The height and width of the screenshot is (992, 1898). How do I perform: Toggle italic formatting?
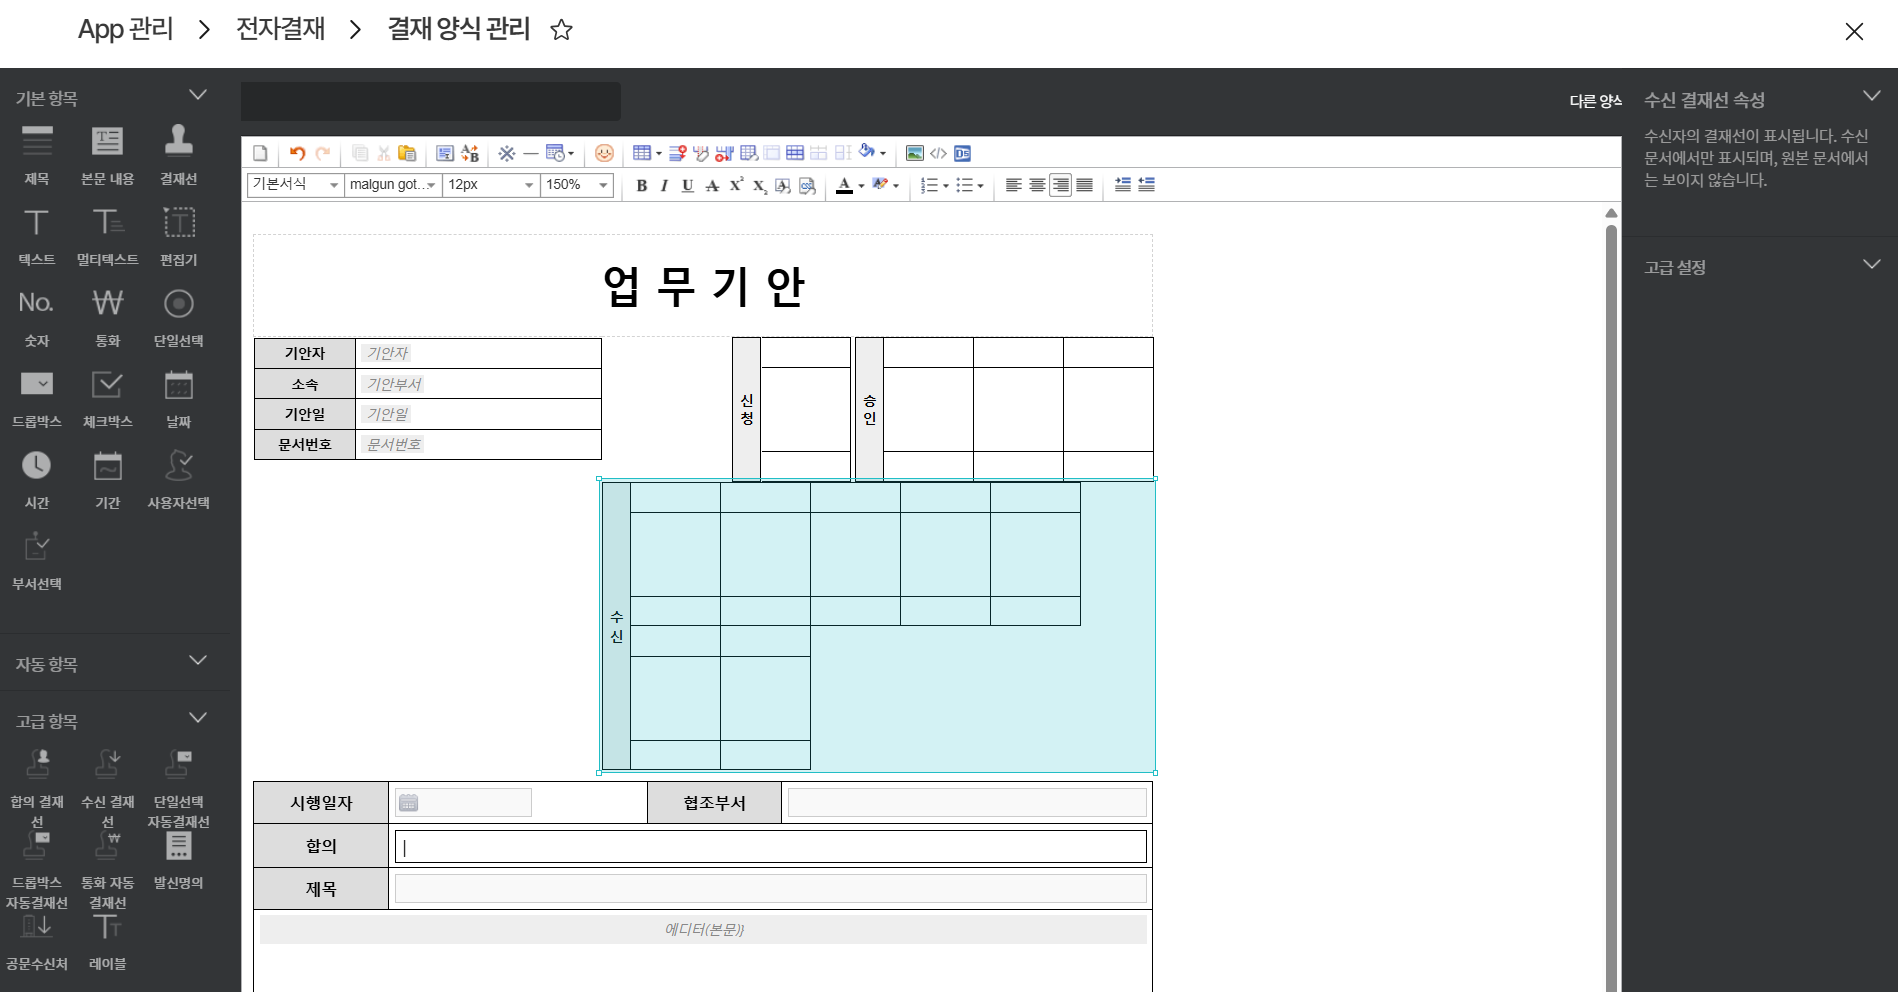[664, 185]
